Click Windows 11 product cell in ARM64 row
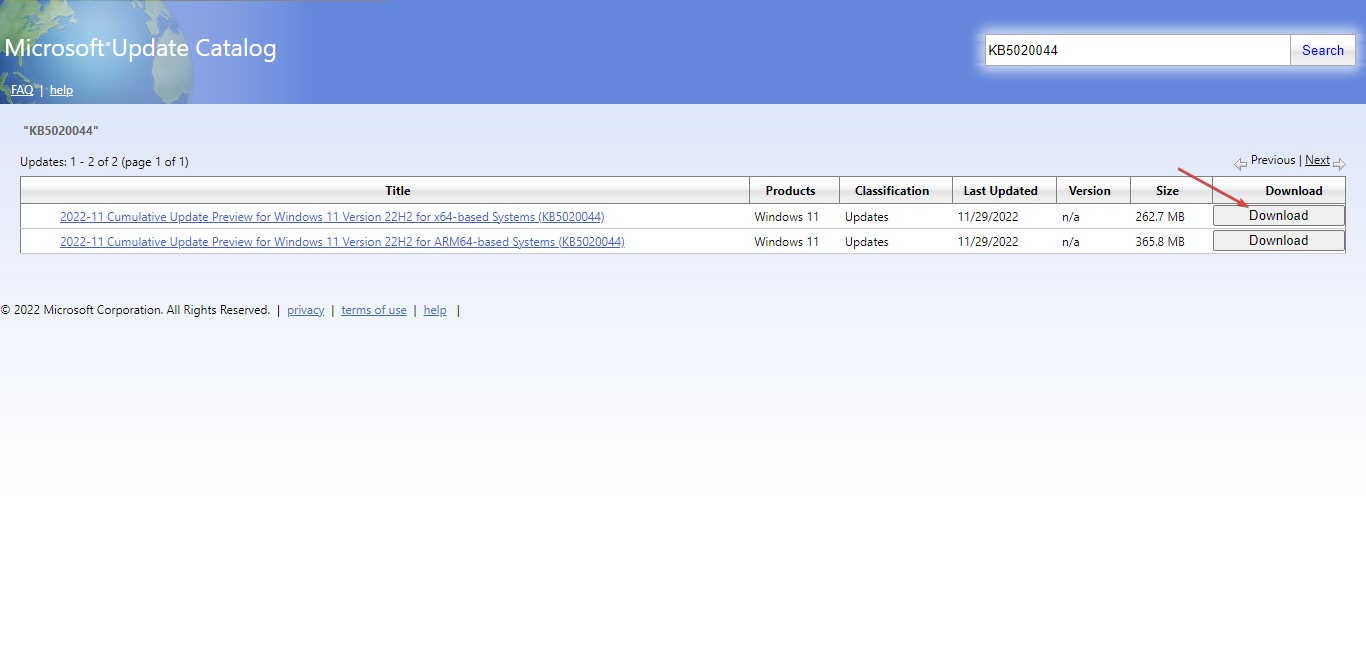The height and width of the screenshot is (653, 1366). pyautogui.click(x=787, y=242)
